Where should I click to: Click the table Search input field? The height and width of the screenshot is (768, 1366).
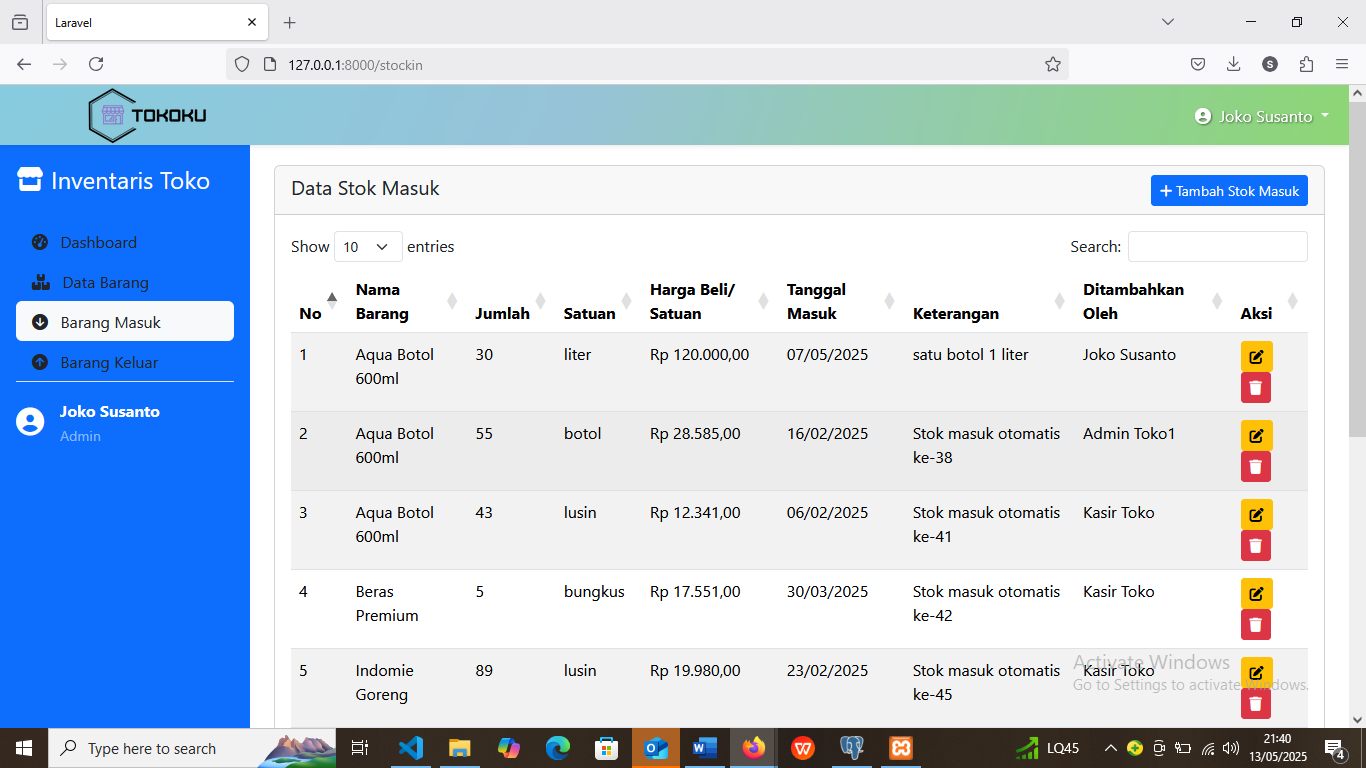(x=1217, y=247)
